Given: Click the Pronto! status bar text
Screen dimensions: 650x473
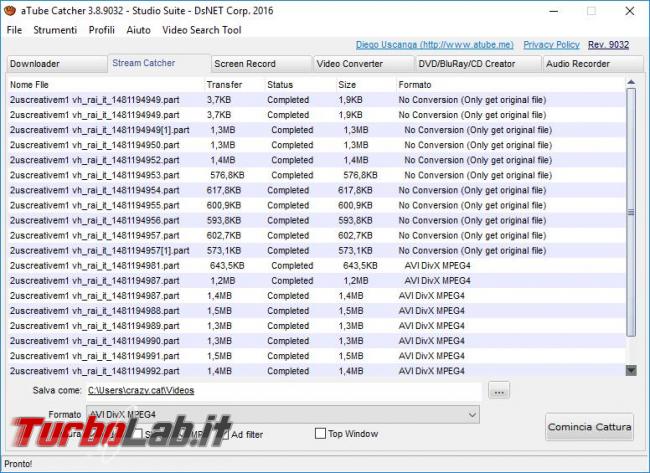Looking at the screenshot, I should (18, 464).
